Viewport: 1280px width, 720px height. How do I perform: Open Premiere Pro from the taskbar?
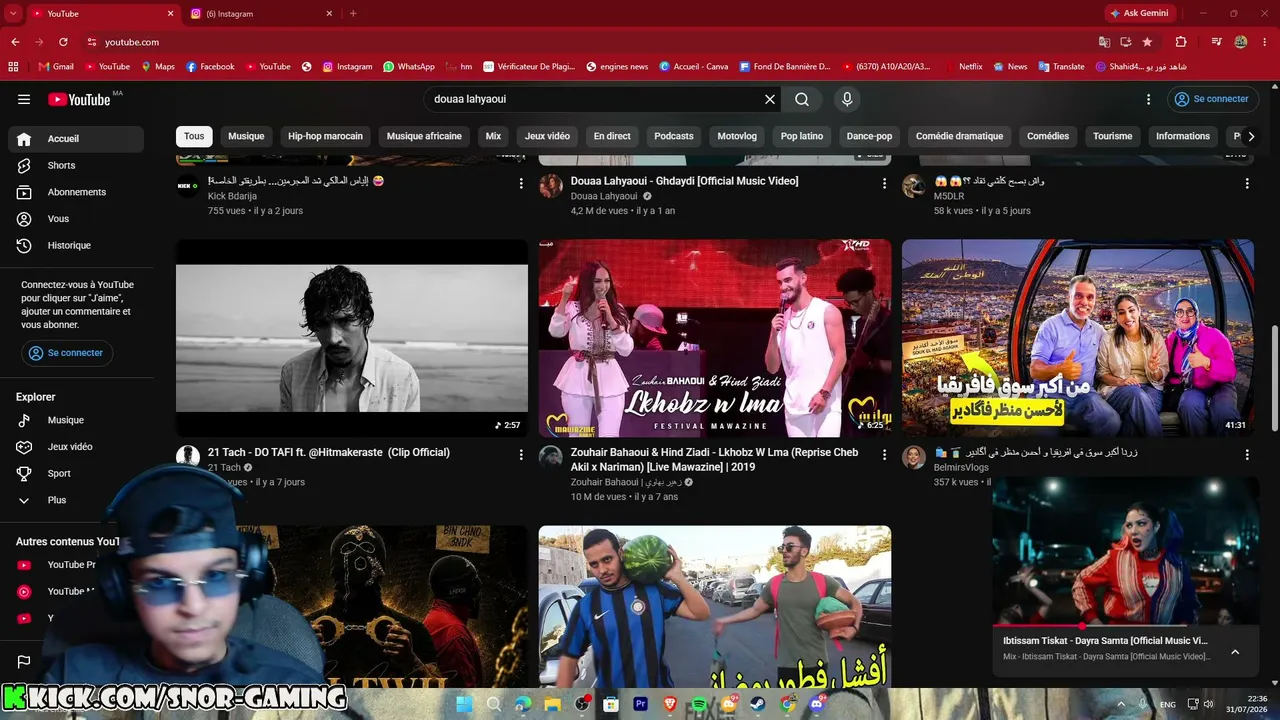[x=640, y=704]
